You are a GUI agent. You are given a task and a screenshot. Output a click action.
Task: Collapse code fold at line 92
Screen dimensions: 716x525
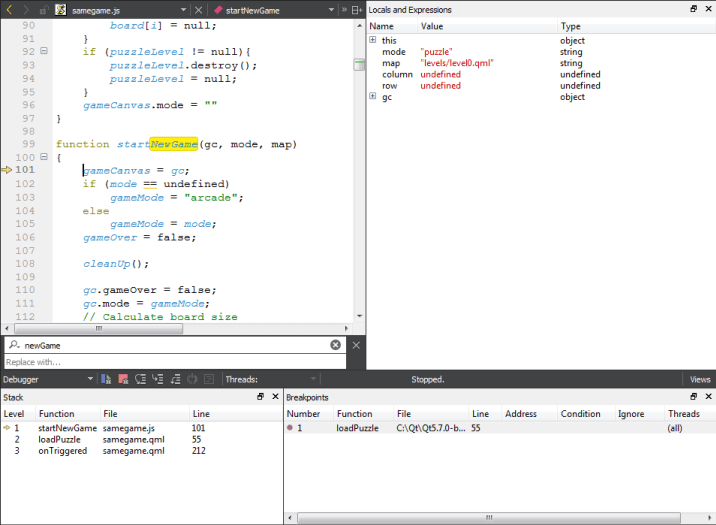(44, 51)
